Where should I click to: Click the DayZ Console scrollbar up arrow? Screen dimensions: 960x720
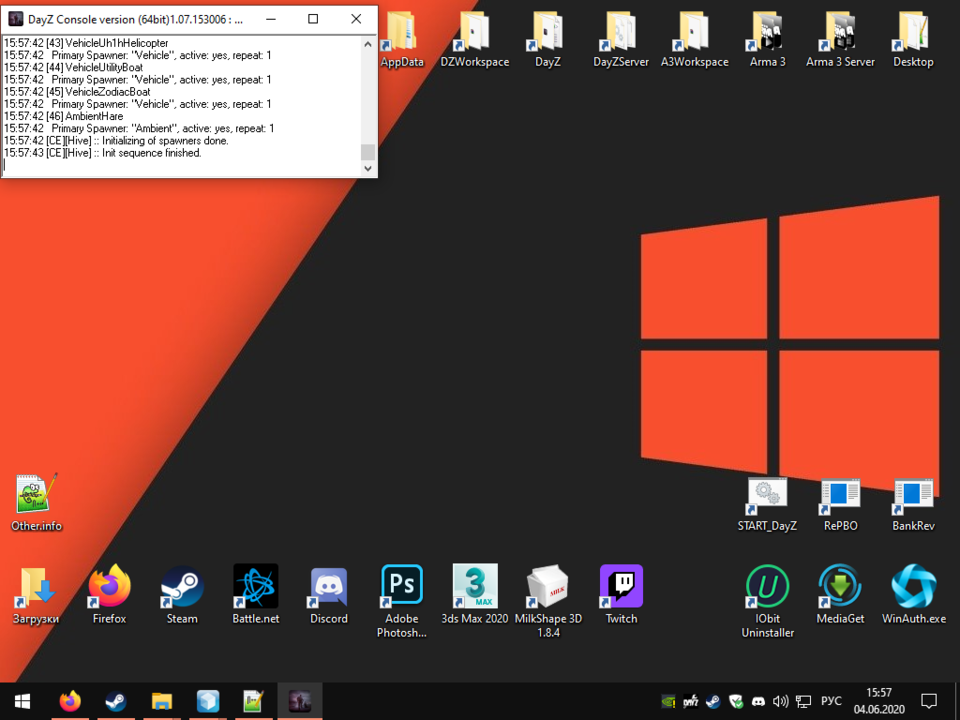(x=367, y=44)
